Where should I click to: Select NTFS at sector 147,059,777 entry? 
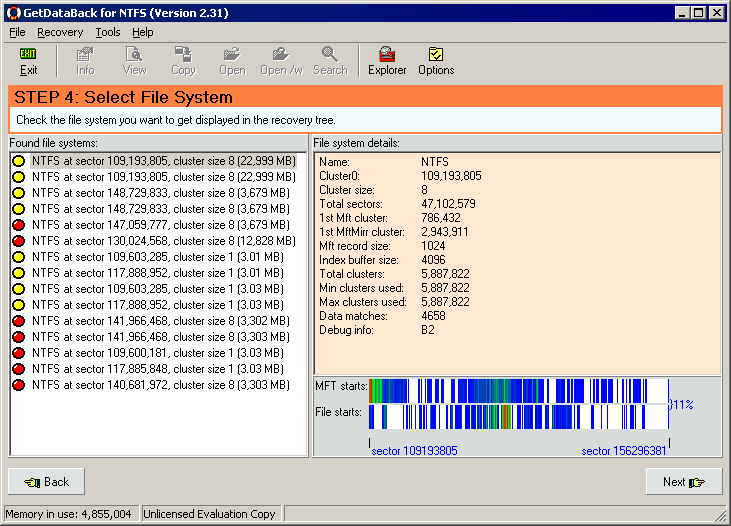pyautogui.click(x=160, y=225)
